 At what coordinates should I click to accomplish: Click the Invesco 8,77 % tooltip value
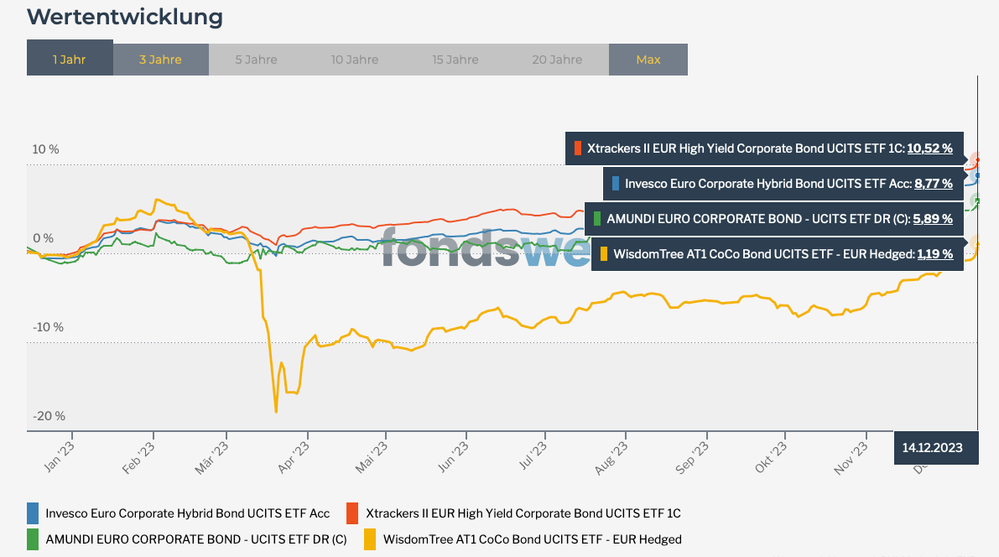(x=933, y=184)
